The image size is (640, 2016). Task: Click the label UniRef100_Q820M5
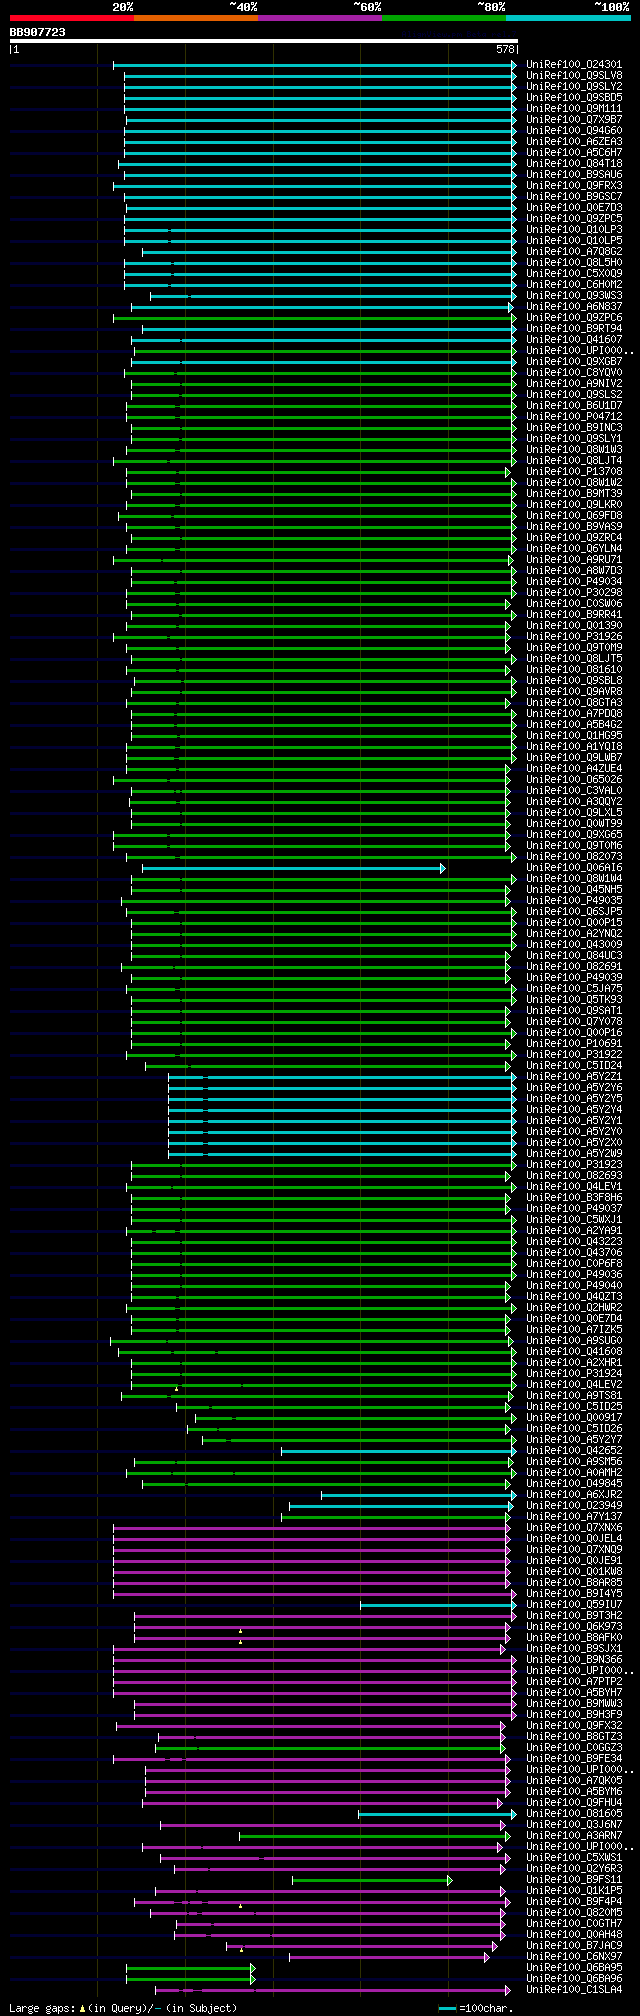[574, 1913]
